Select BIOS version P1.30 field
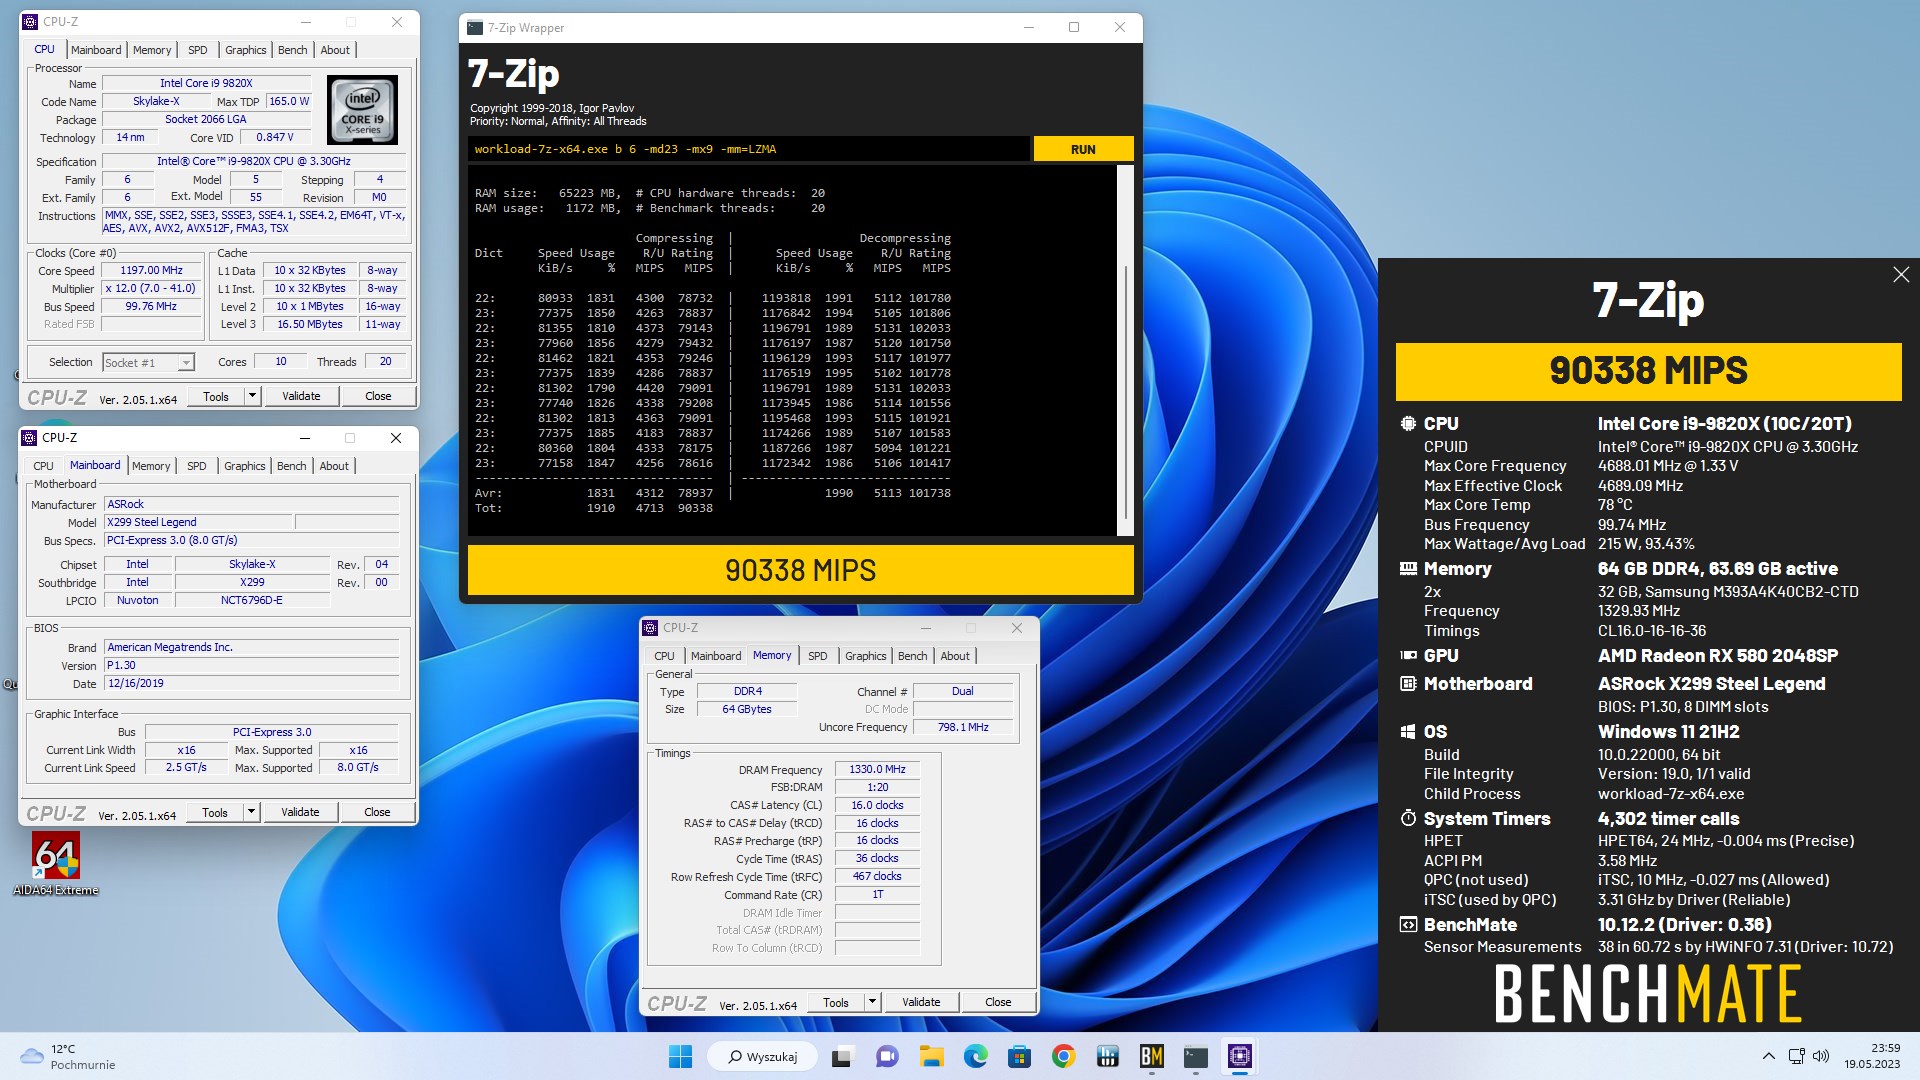1920x1080 pixels. pyautogui.click(x=251, y=665)
